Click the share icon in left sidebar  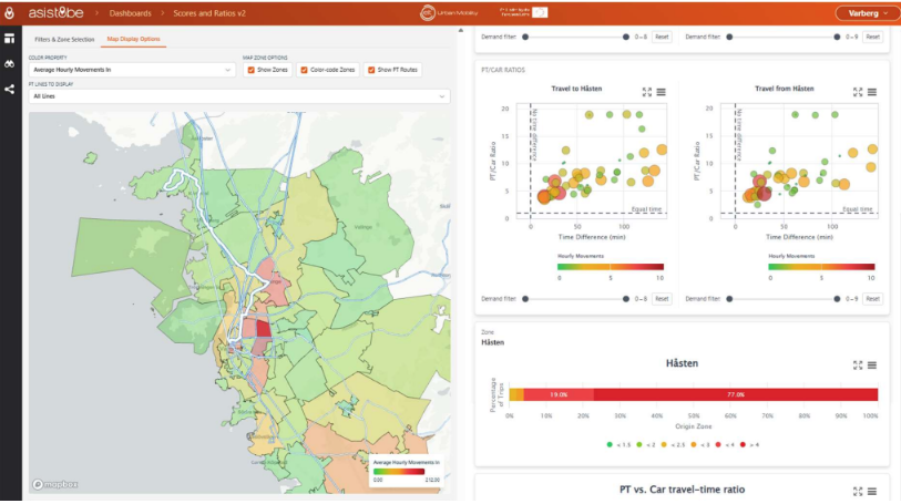(9, 89)
